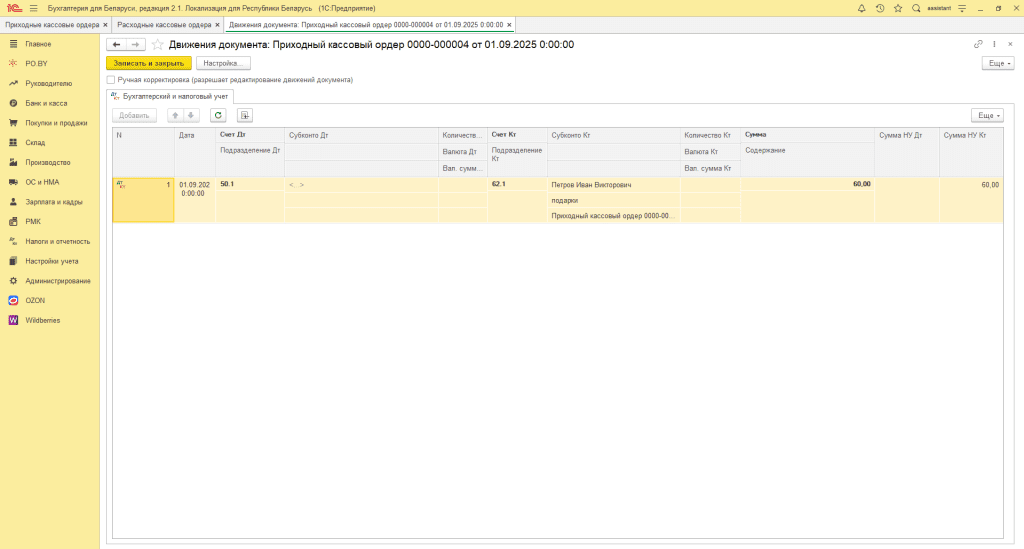Viewport: 1024px width, 549px height.
Task: Copy link to document icon
Action: (978, 45)
